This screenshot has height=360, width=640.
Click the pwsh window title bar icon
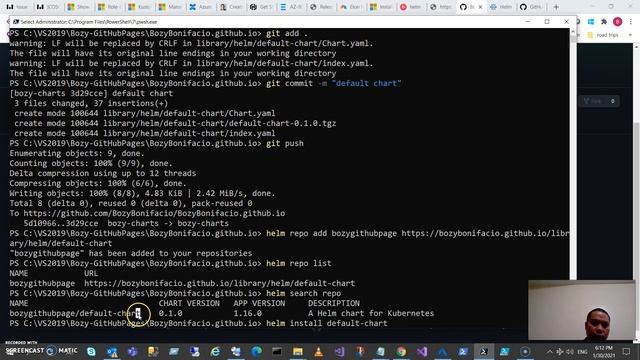[16, 22]
